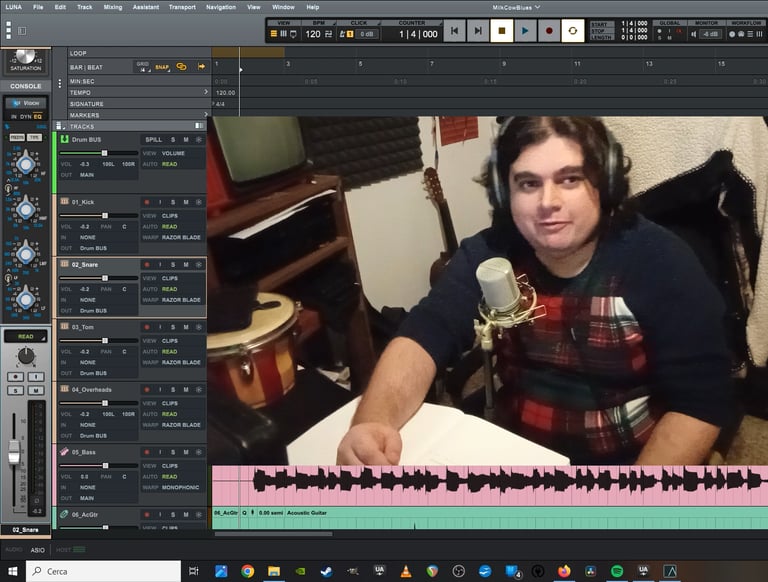Click the tempo sync icon beside 120 BPM
Image resolution: width=768 pixels, height=582 pixels.
tap(329, 34)
